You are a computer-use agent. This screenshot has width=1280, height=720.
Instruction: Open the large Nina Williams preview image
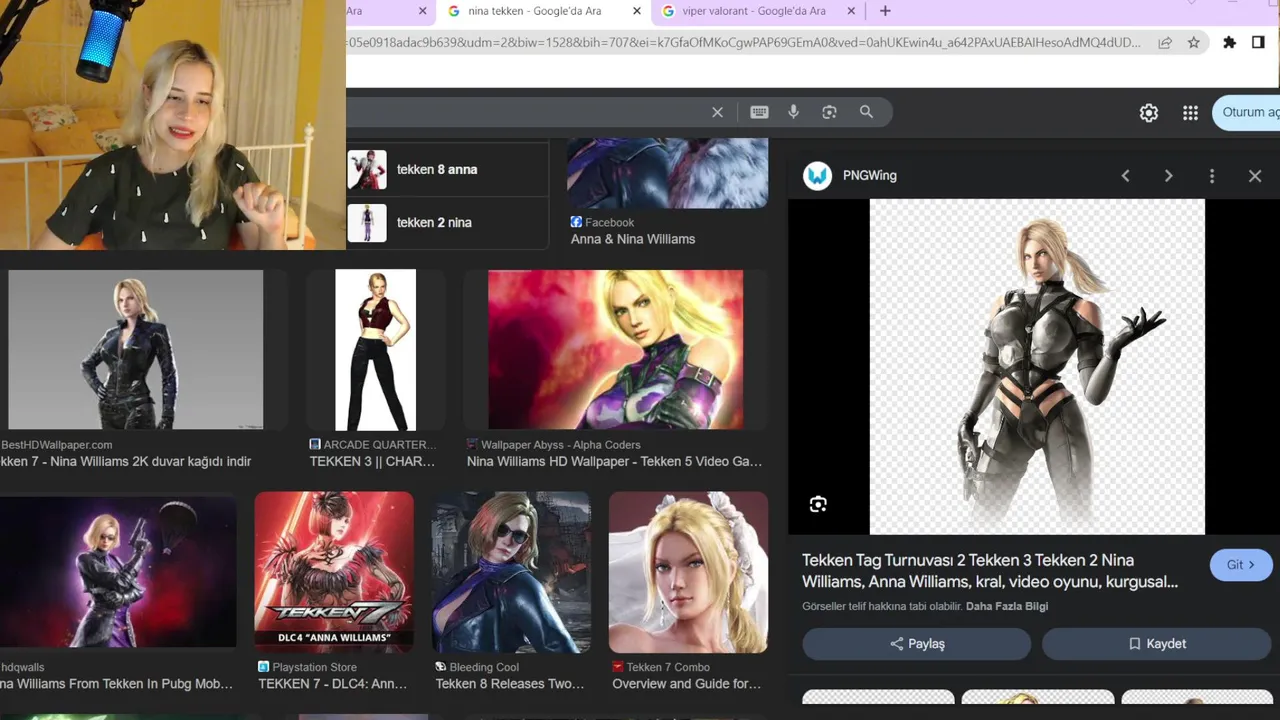point(1037,366)
